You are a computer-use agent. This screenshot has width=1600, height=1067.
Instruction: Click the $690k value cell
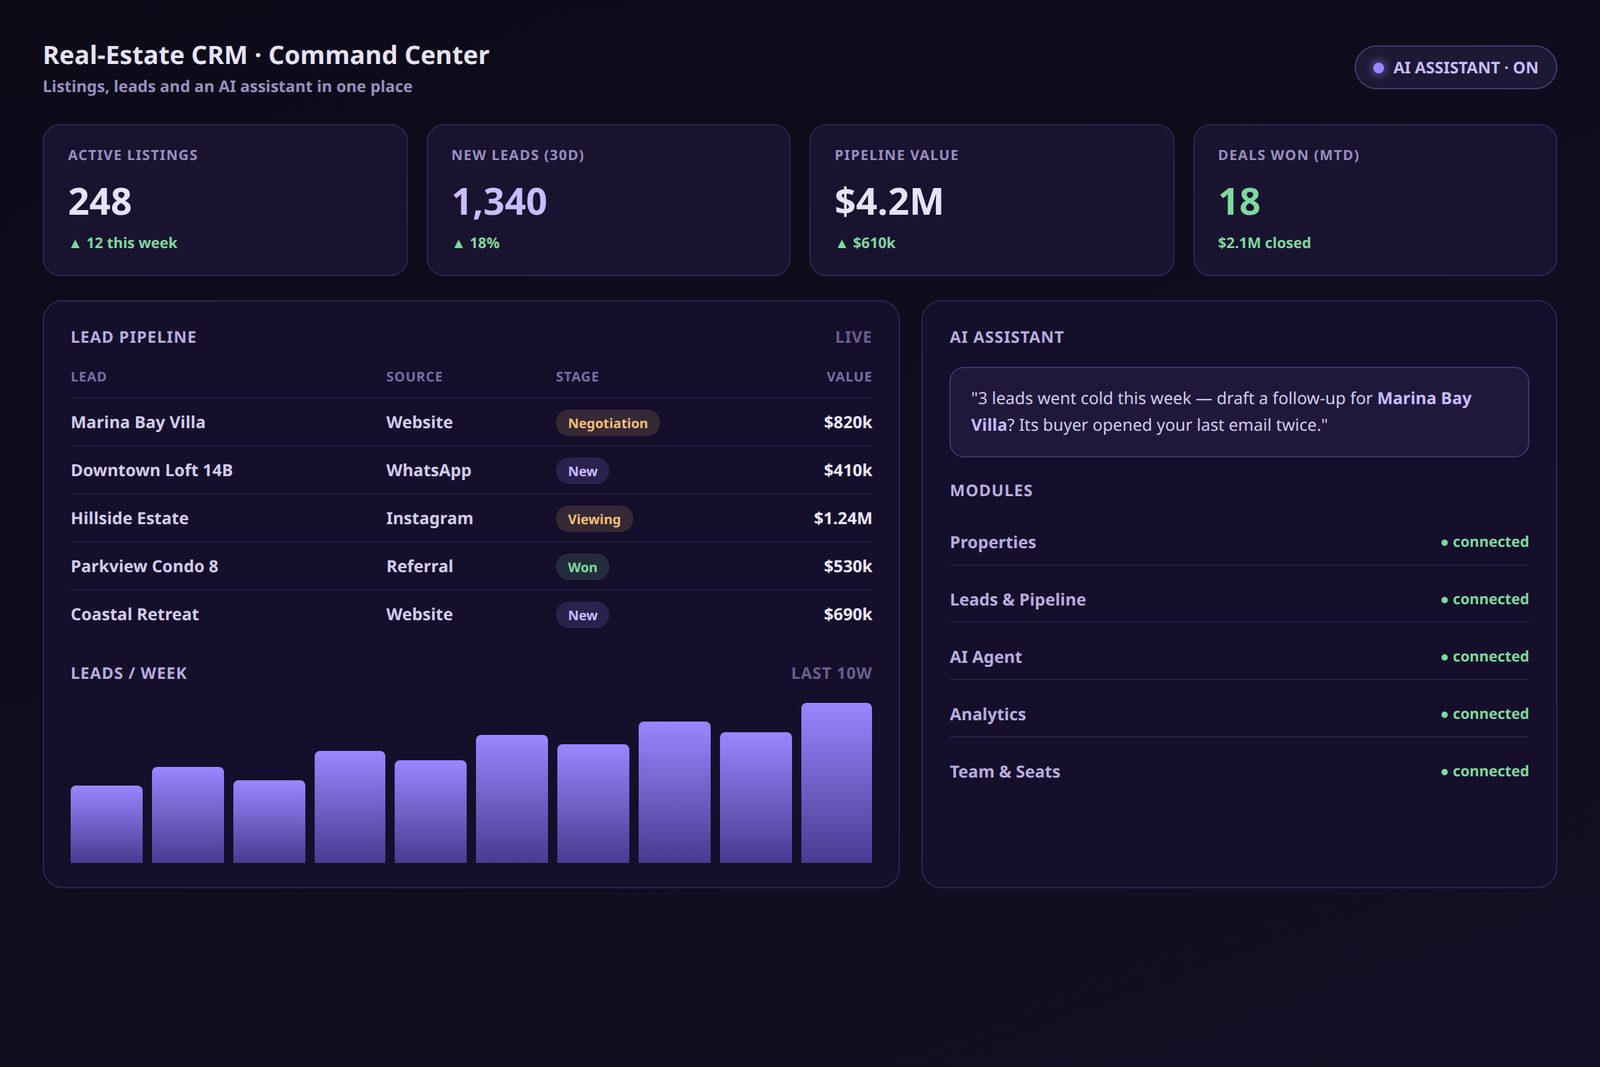coord(848,614)
